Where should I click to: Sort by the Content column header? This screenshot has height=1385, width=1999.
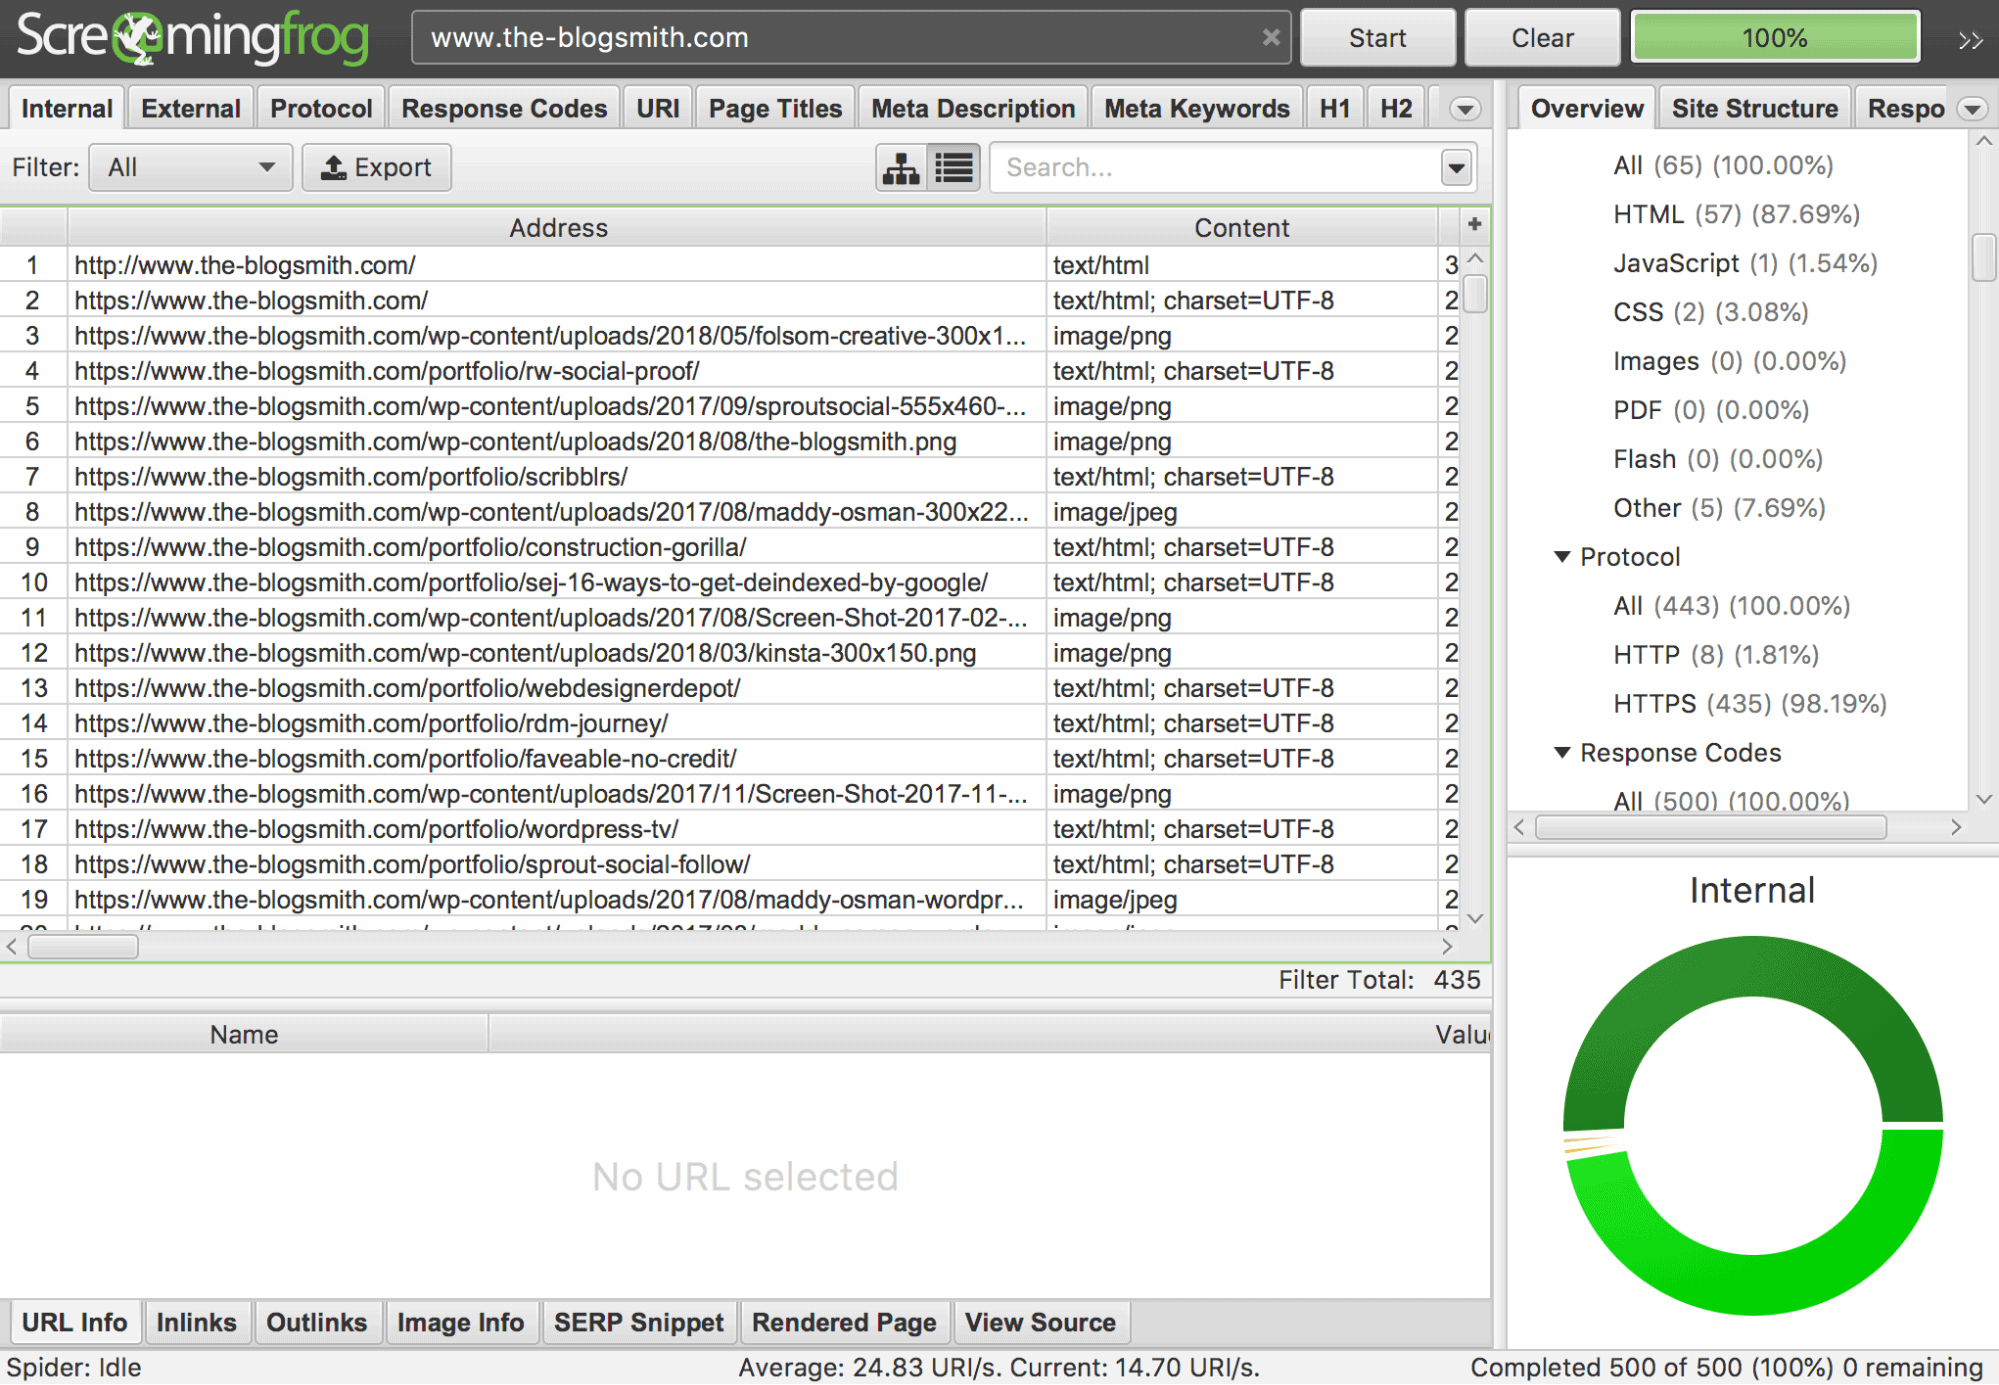click(1241, 228)
